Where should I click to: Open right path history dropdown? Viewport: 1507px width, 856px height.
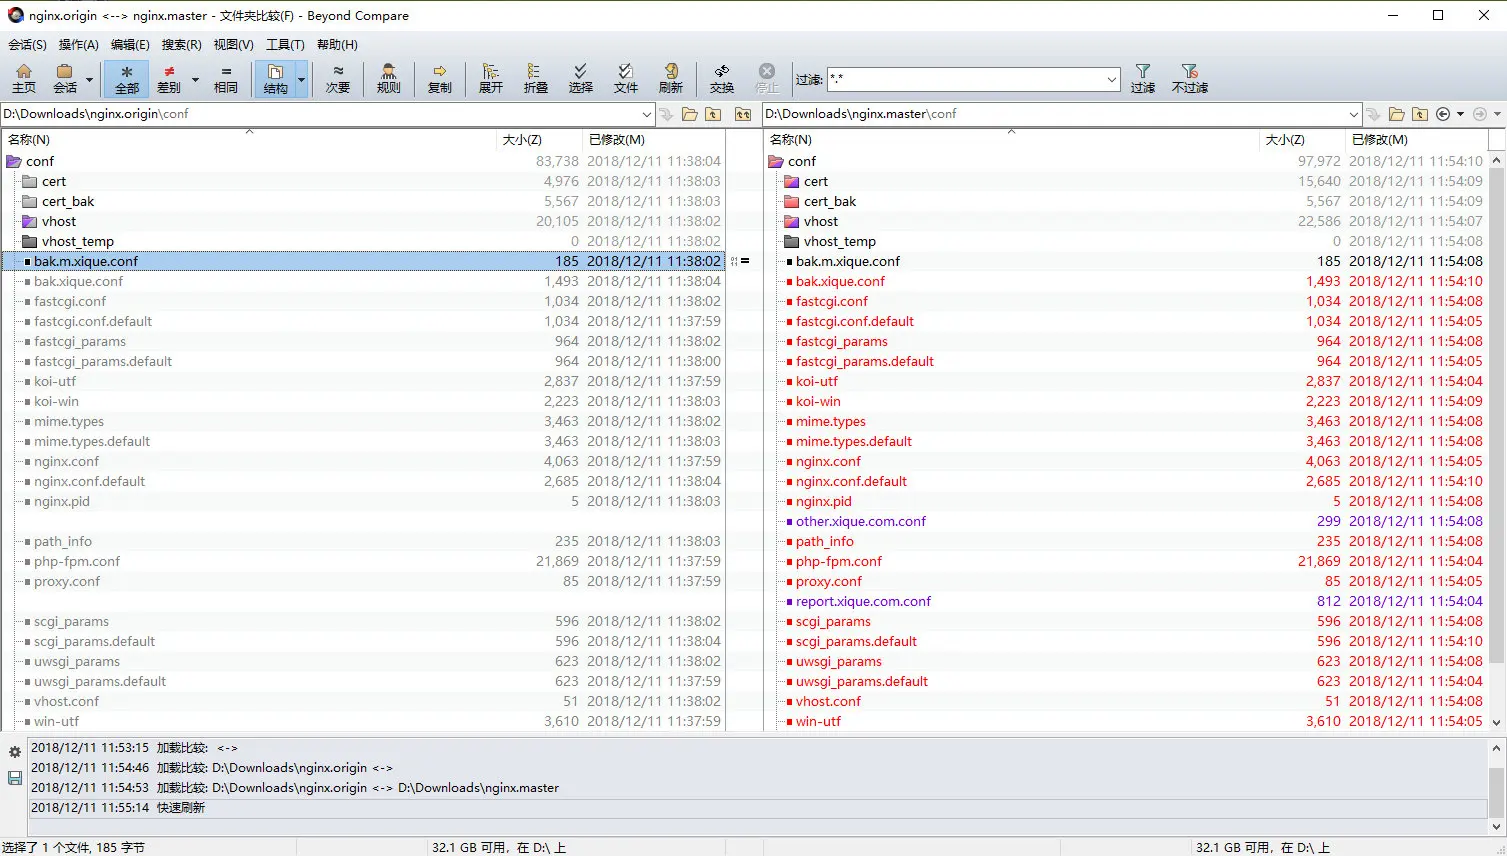1354,114
